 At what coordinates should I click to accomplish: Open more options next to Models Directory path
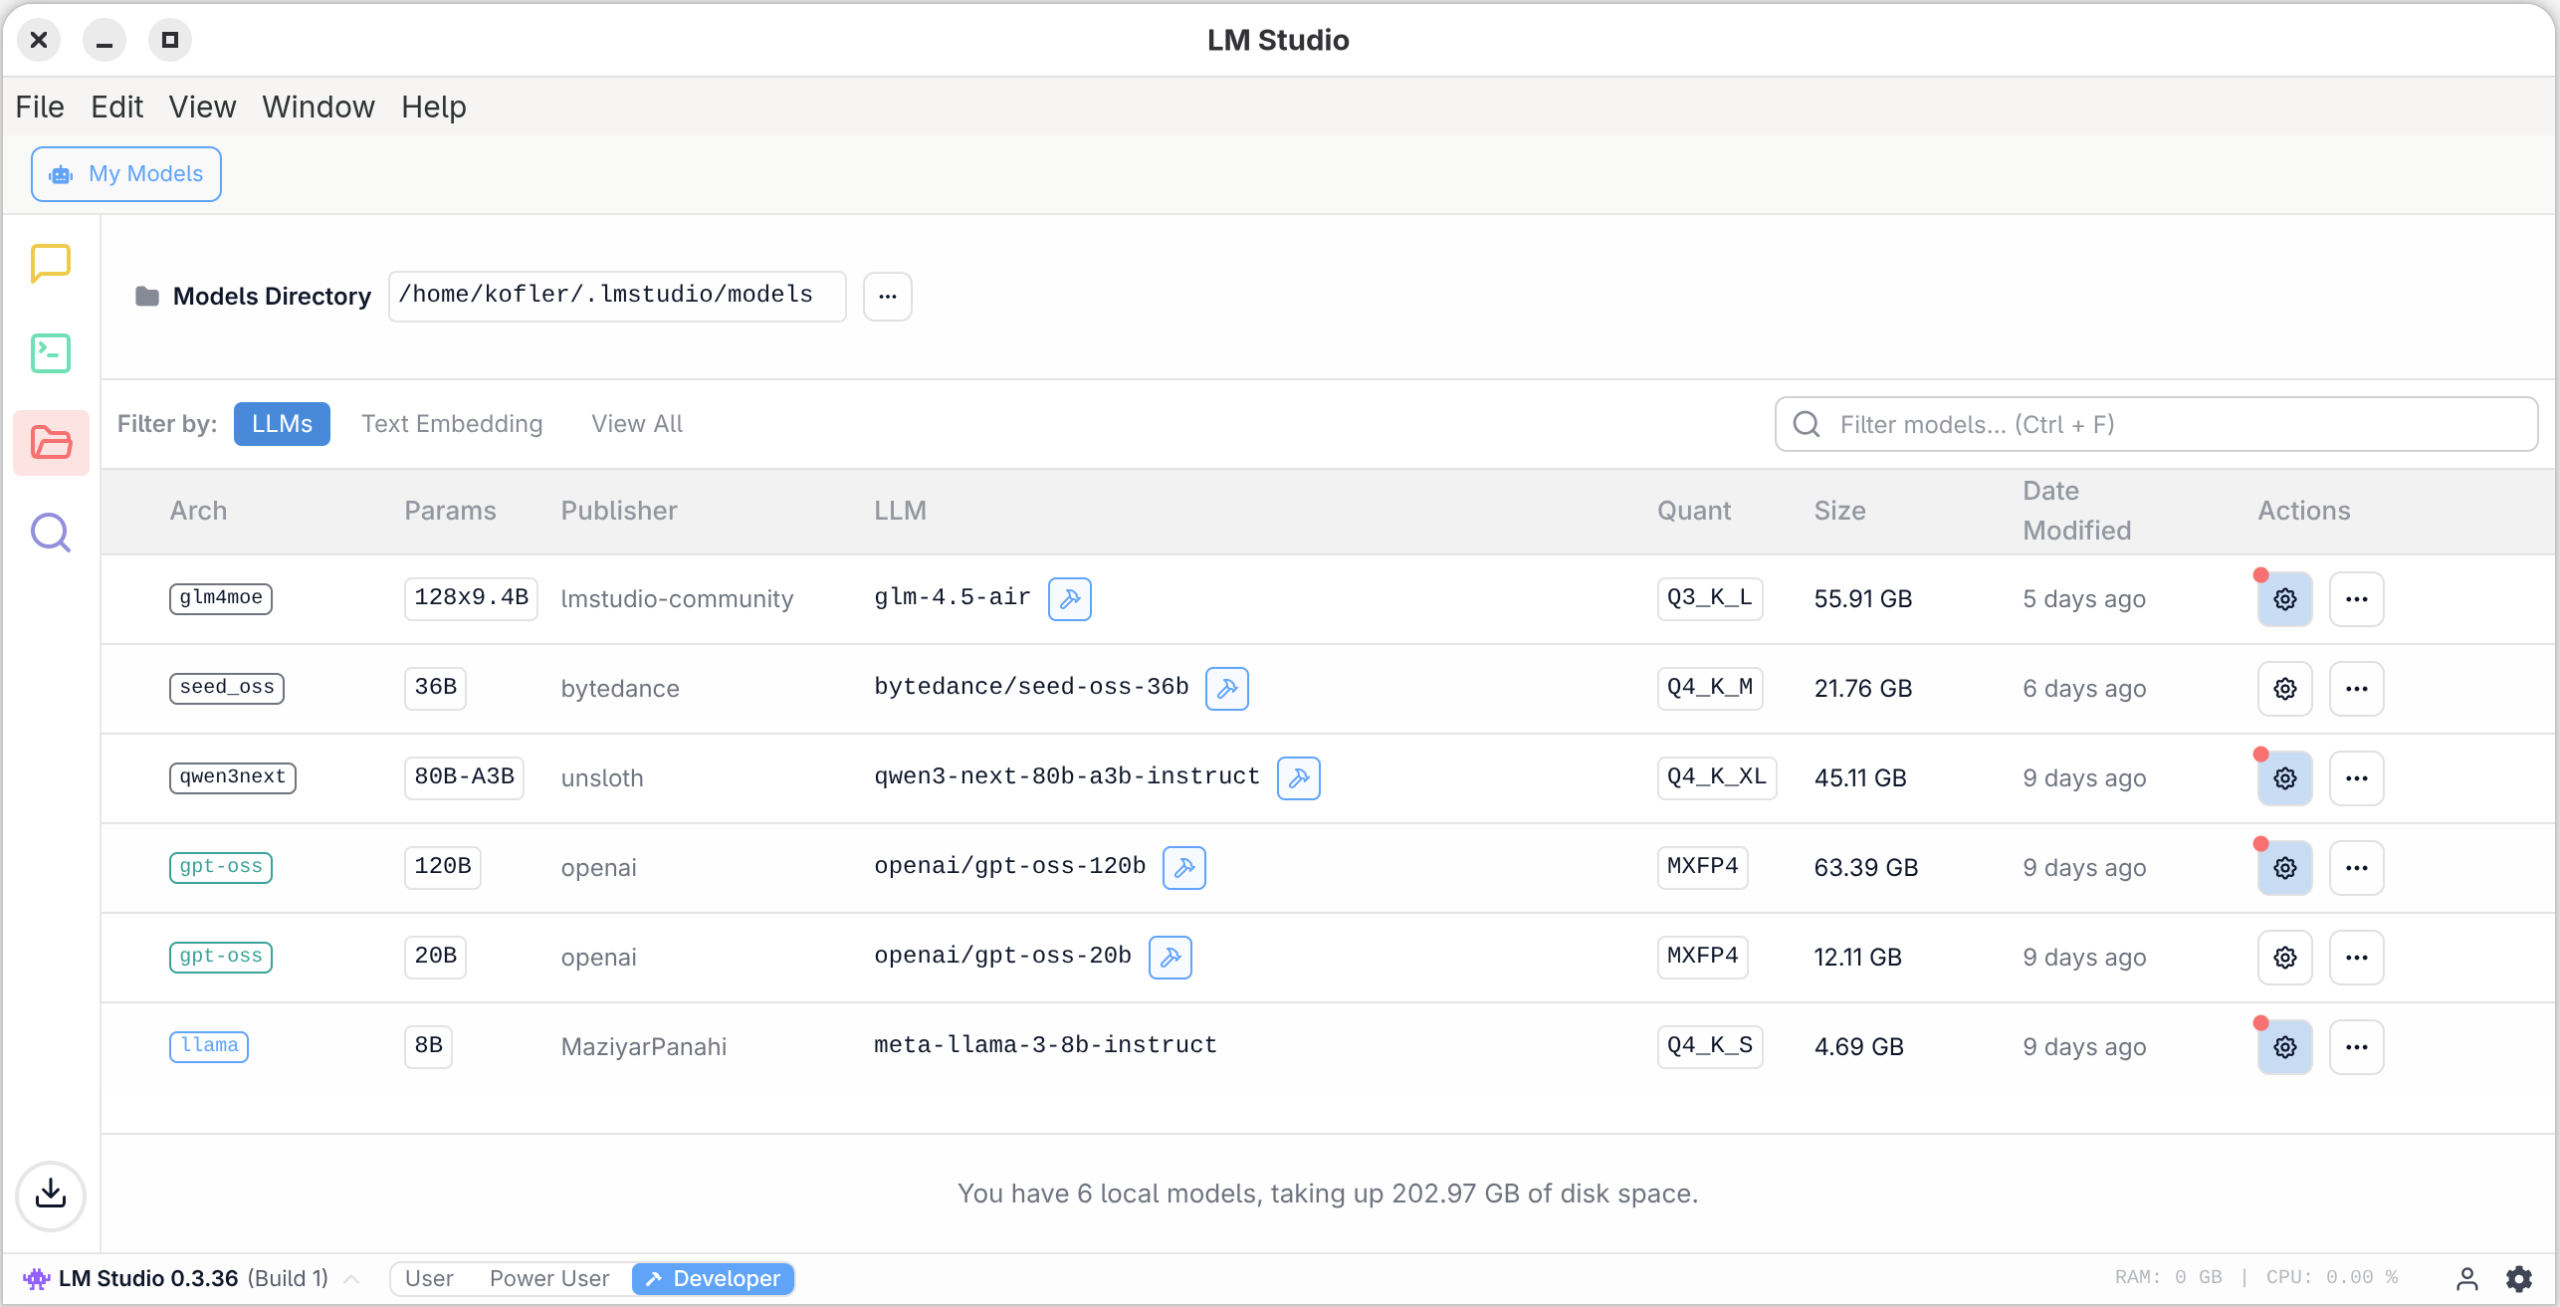887,296
